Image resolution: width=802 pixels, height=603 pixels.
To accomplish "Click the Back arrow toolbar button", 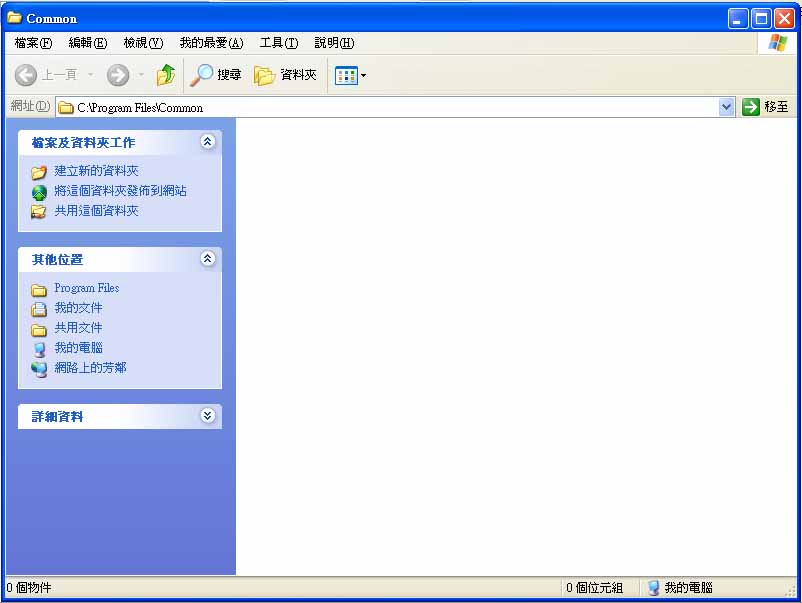I will coord(26,75).
